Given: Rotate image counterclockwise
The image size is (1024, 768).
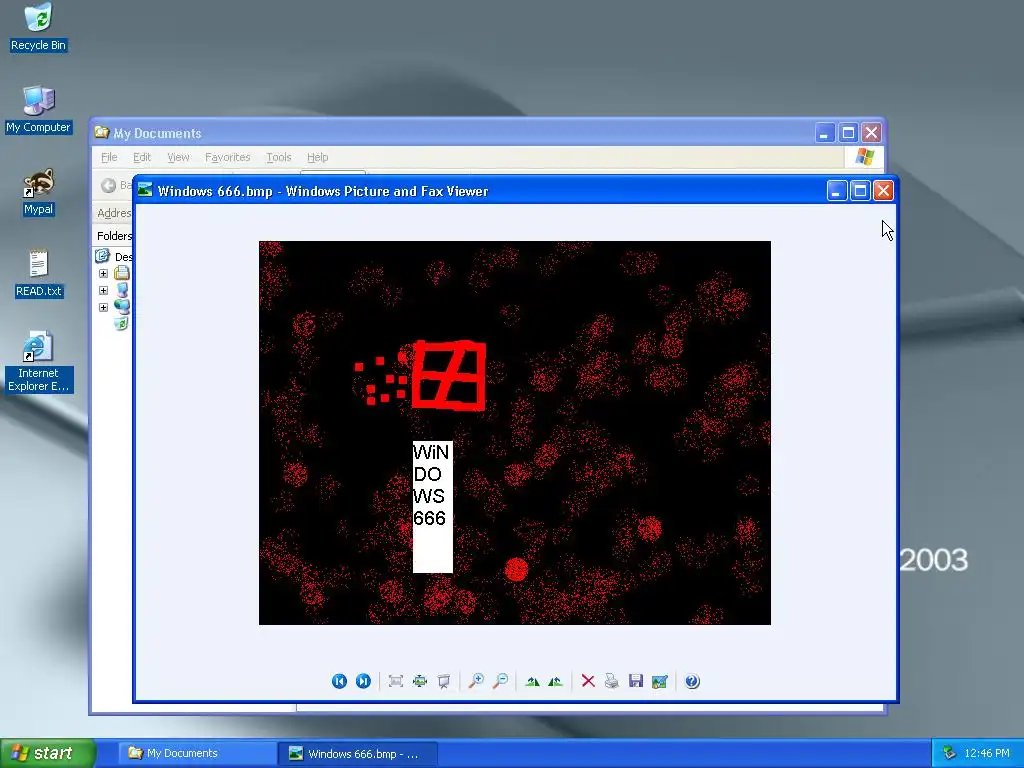Looking at the screenshot, I should (x=555, y=681).
